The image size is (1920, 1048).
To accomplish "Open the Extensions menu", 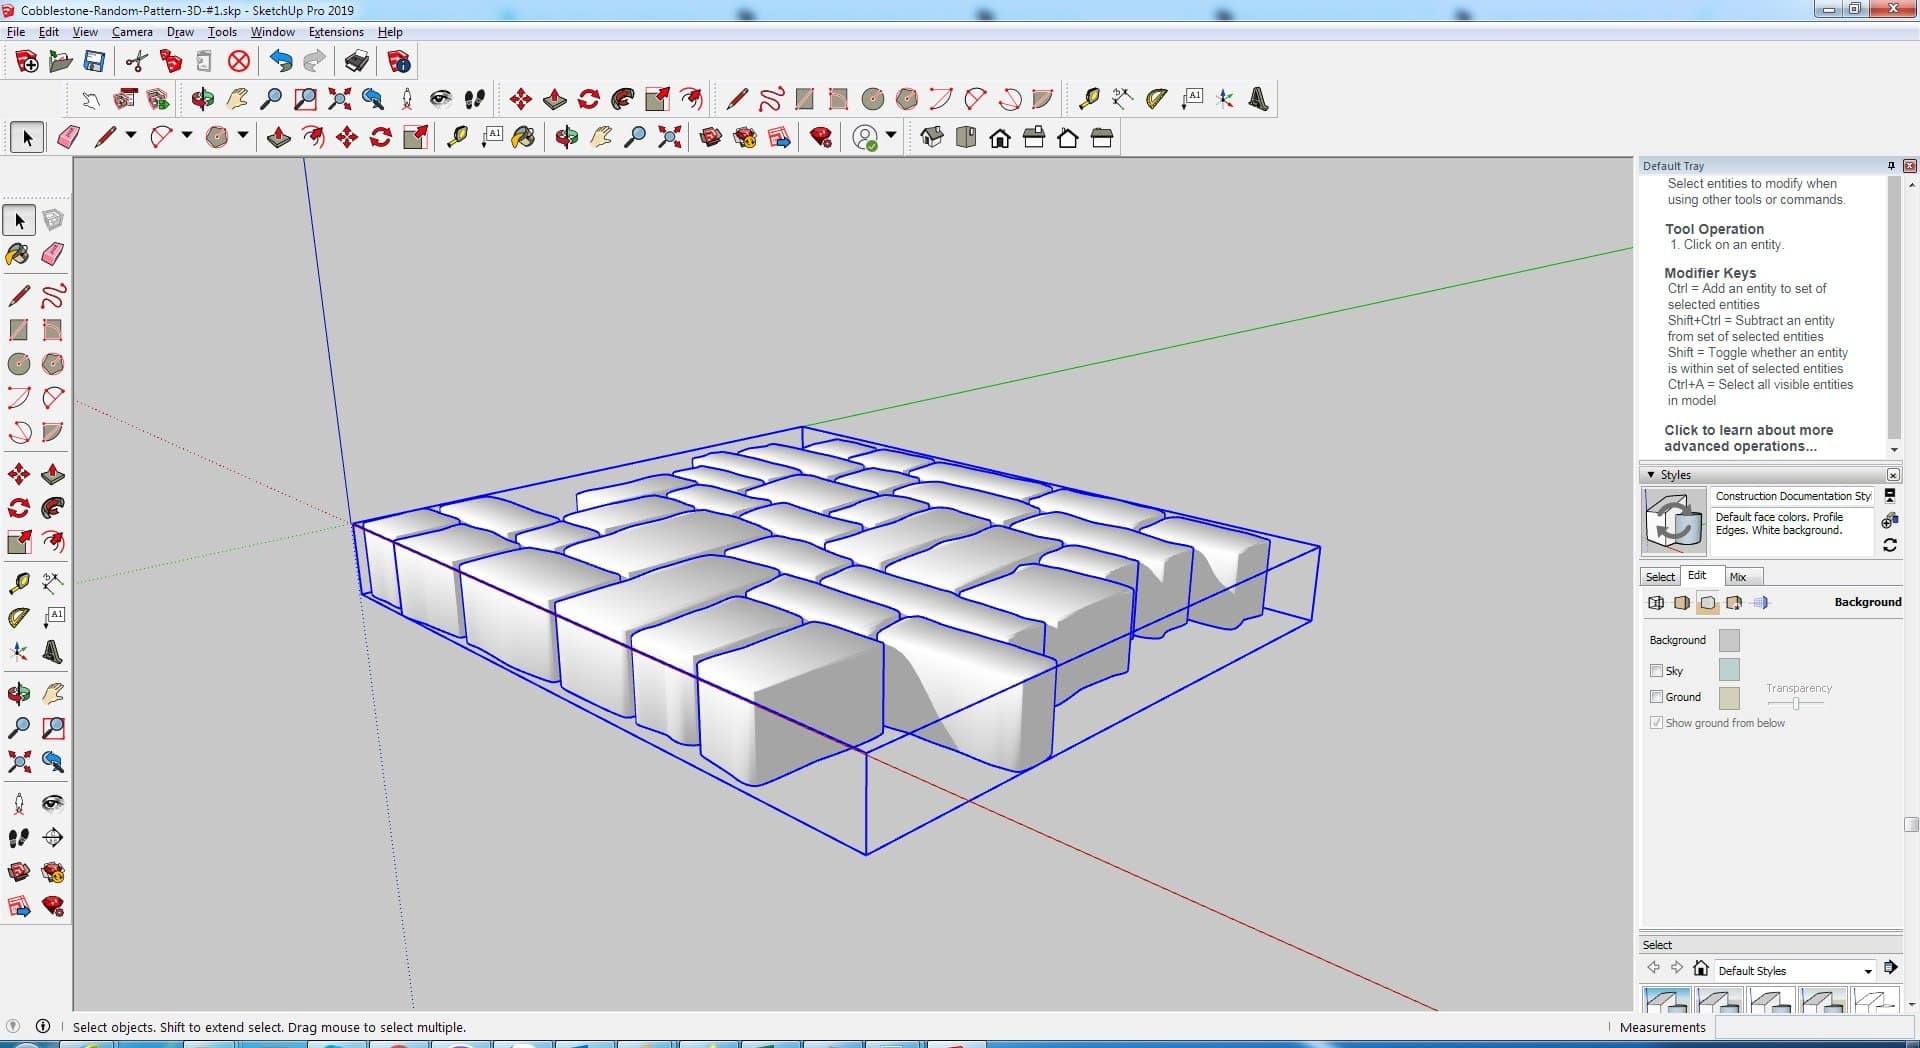I will coord(336,32).
